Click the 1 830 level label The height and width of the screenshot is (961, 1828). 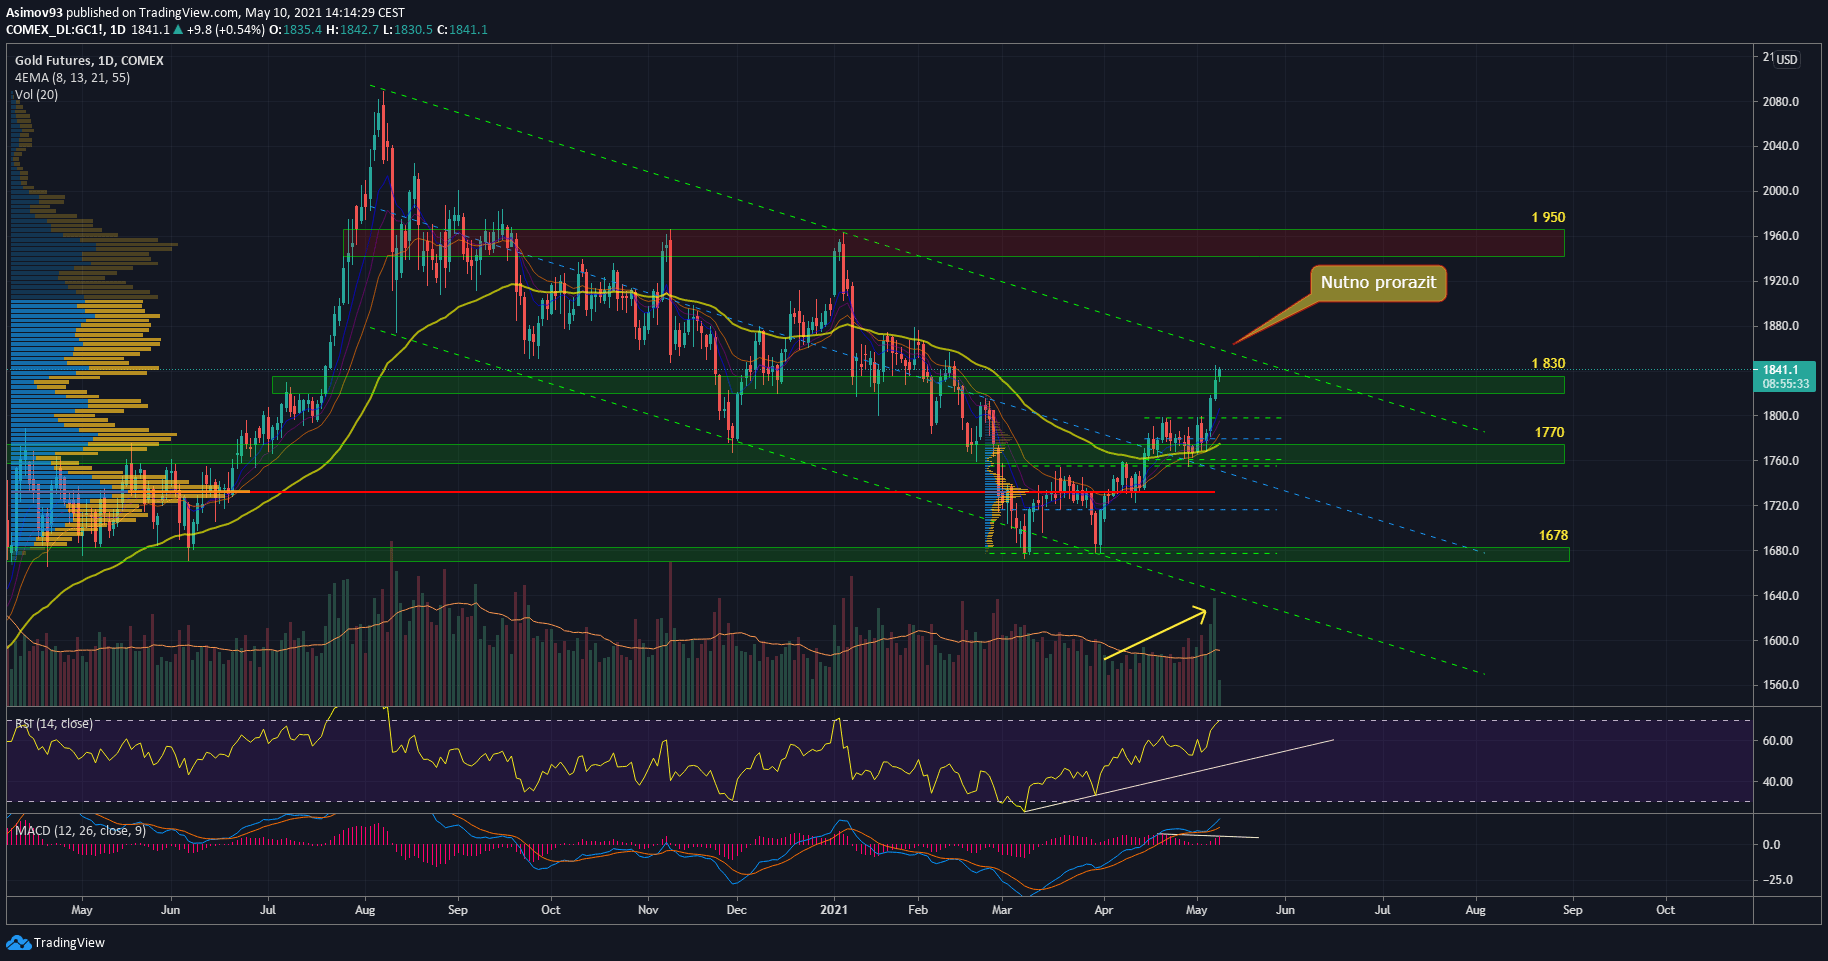(x=1548, y=363)
